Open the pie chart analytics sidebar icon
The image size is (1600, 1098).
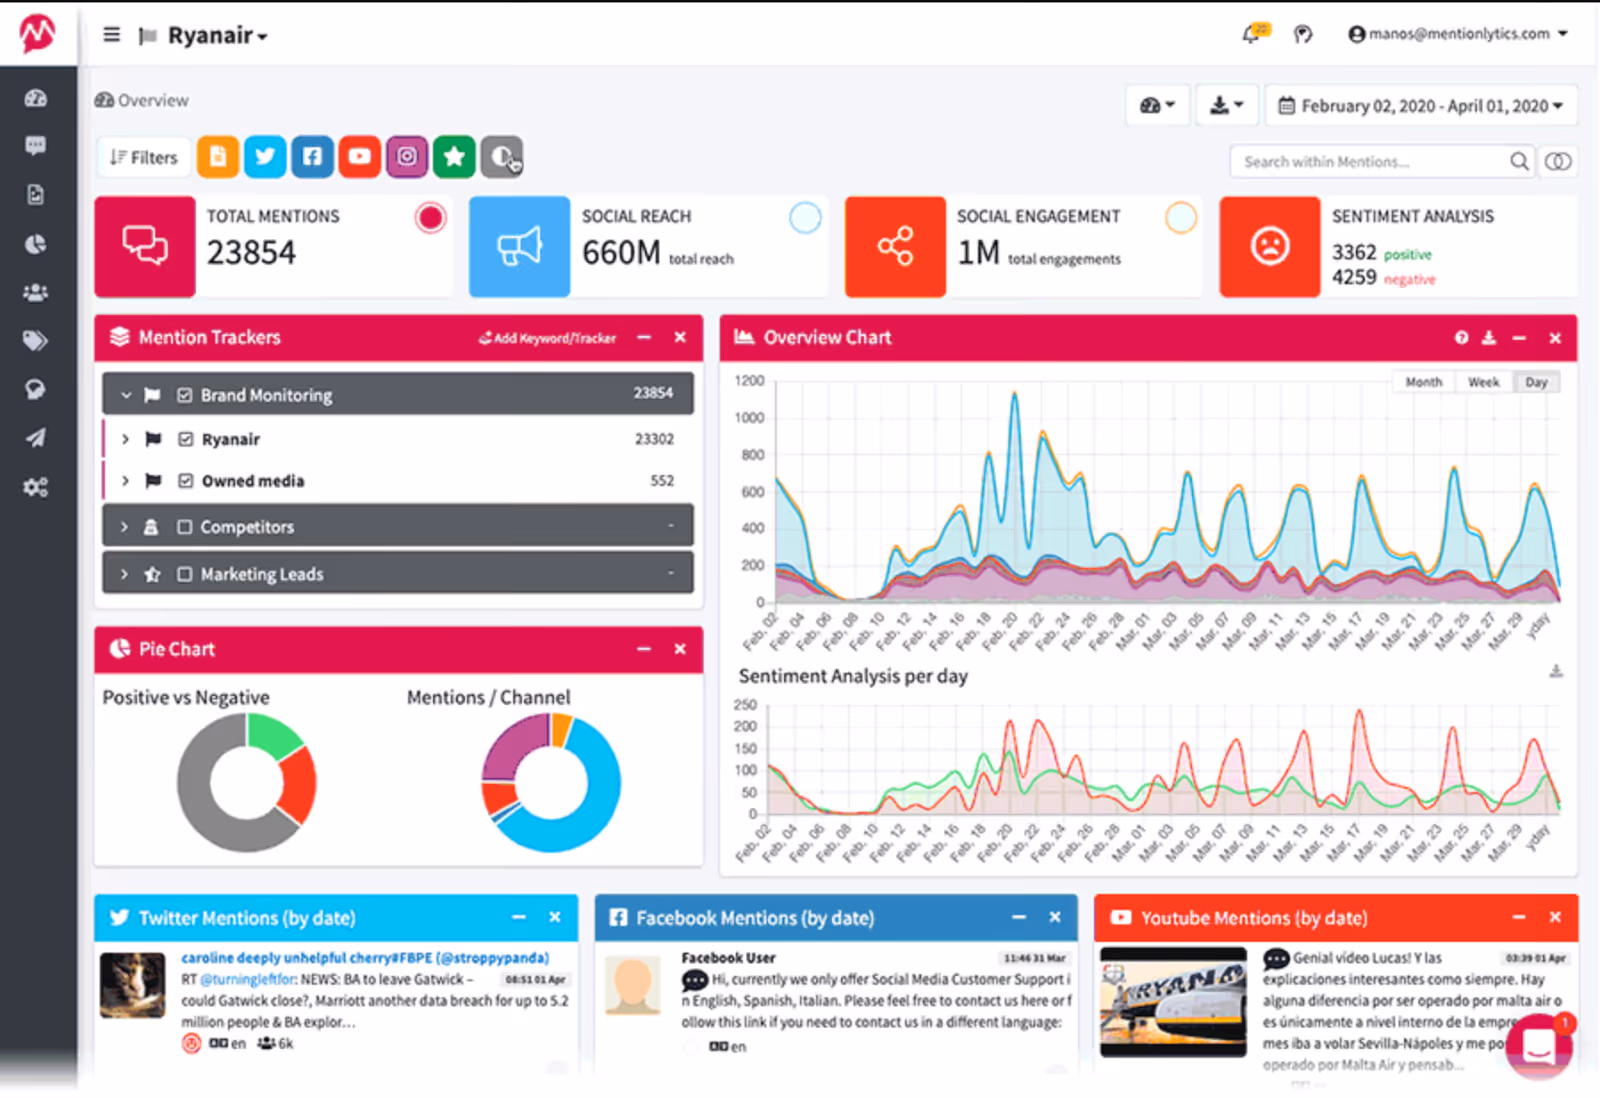(36, 244)
